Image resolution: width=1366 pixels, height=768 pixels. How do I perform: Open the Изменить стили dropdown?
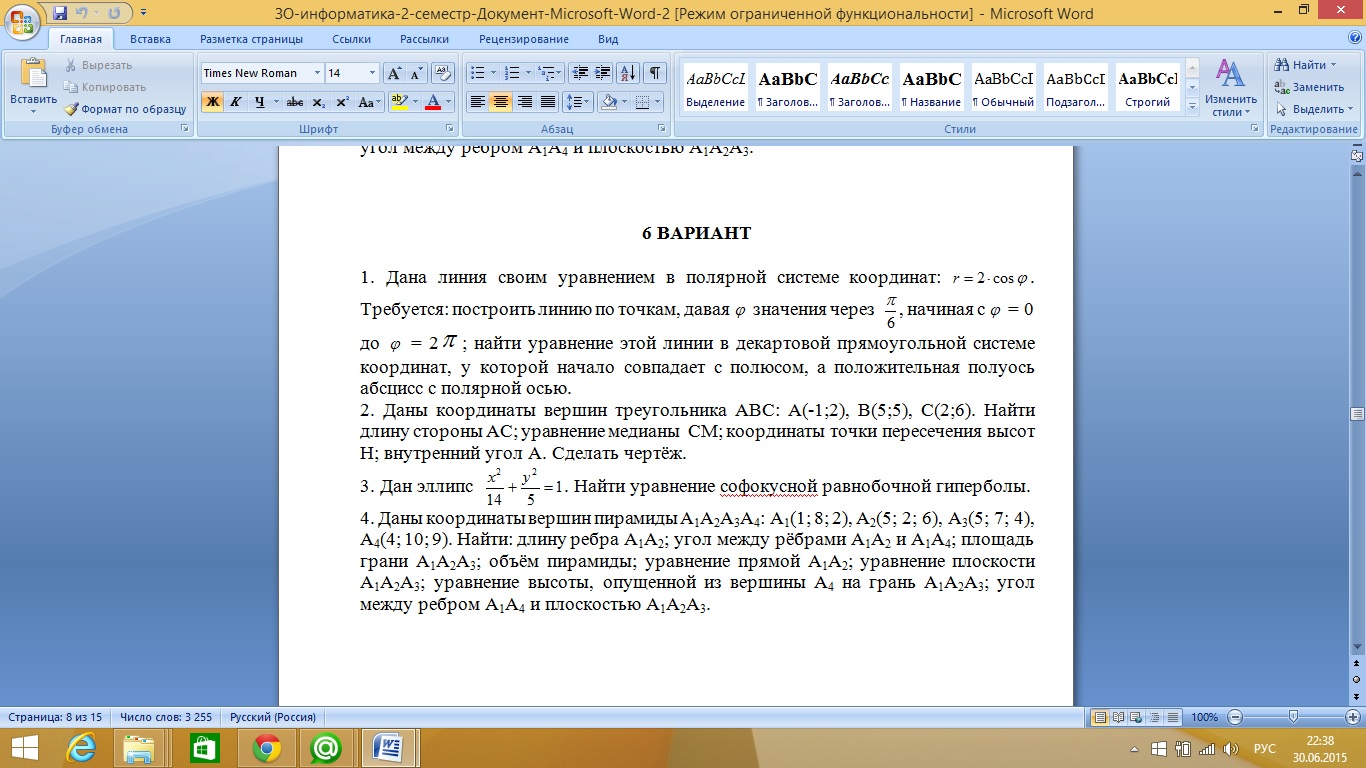pos(1230,88)
